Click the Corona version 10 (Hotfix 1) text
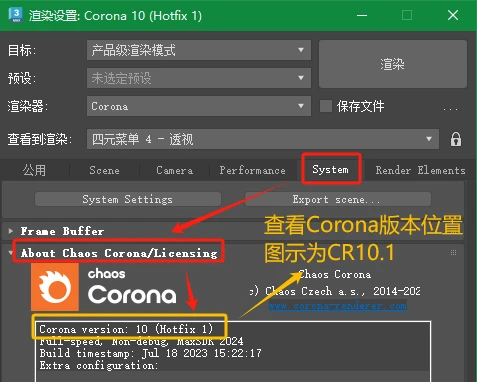This screenshot has height=382, width=477. [126, 329]
